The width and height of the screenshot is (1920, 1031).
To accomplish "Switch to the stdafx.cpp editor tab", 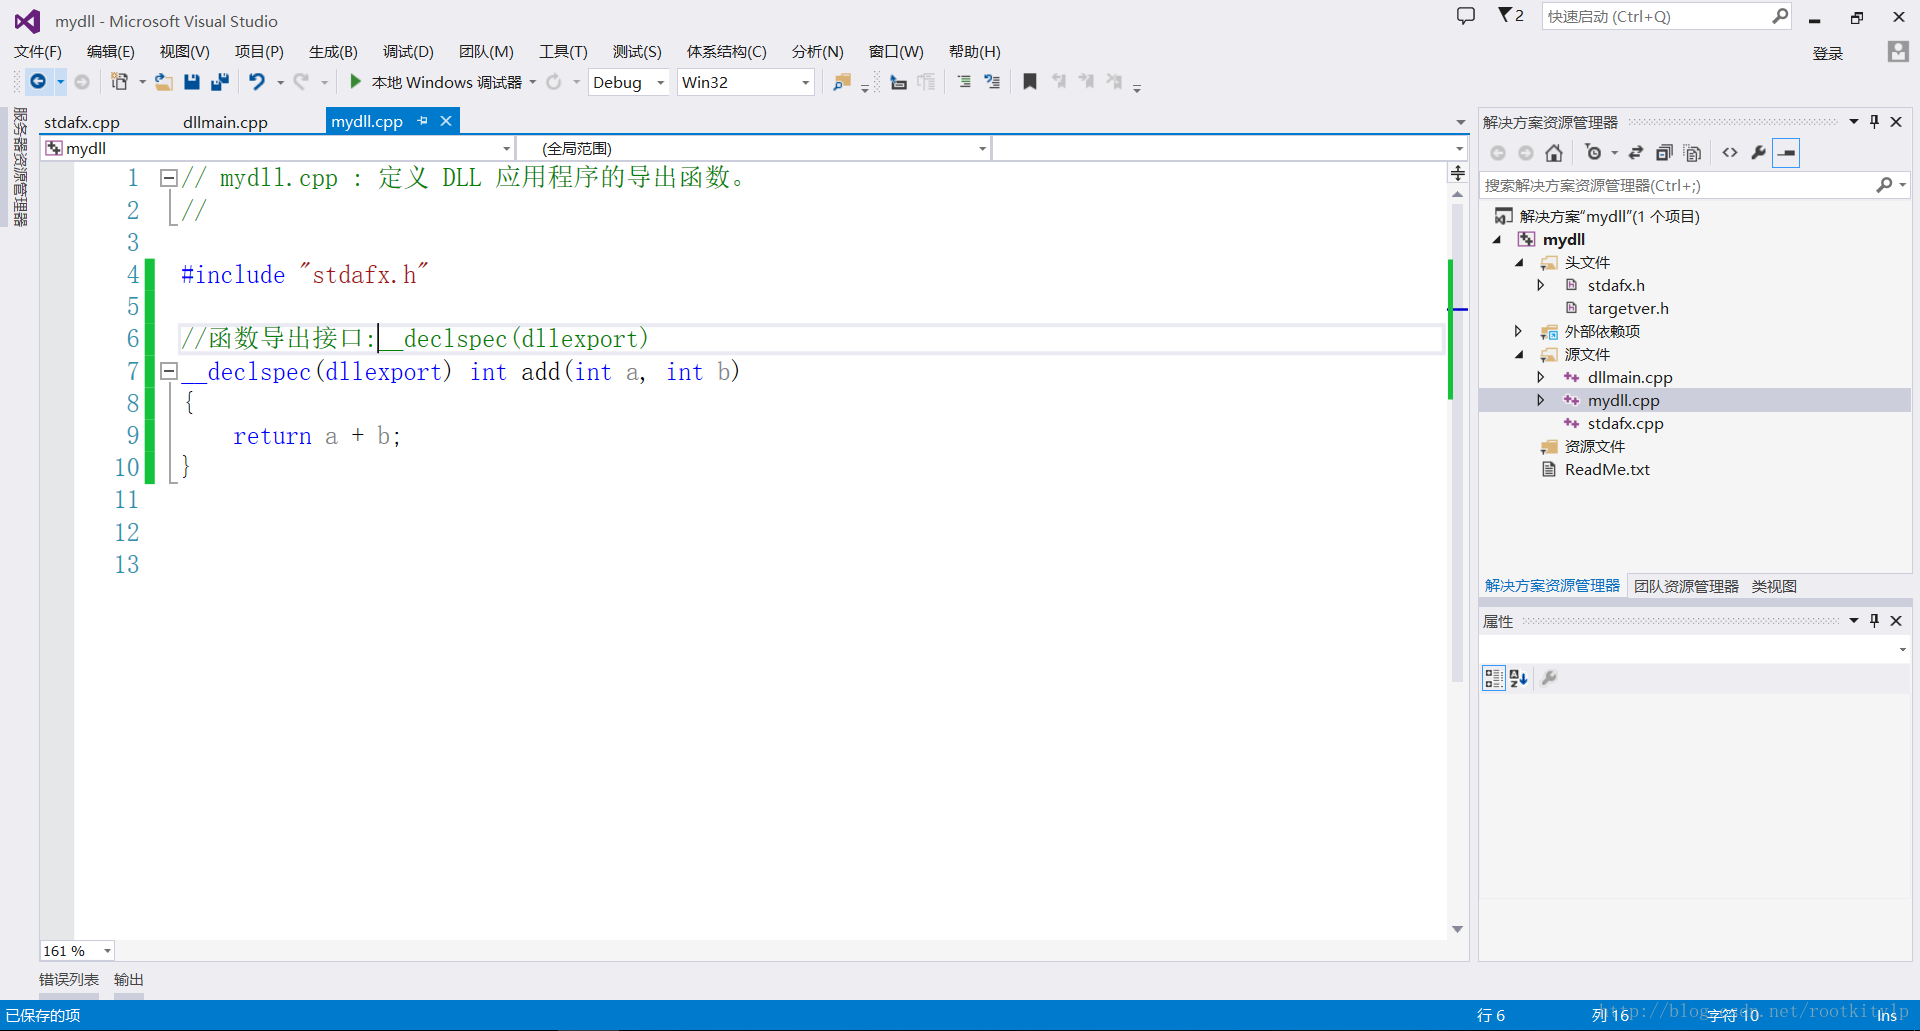I will point(82,122).
